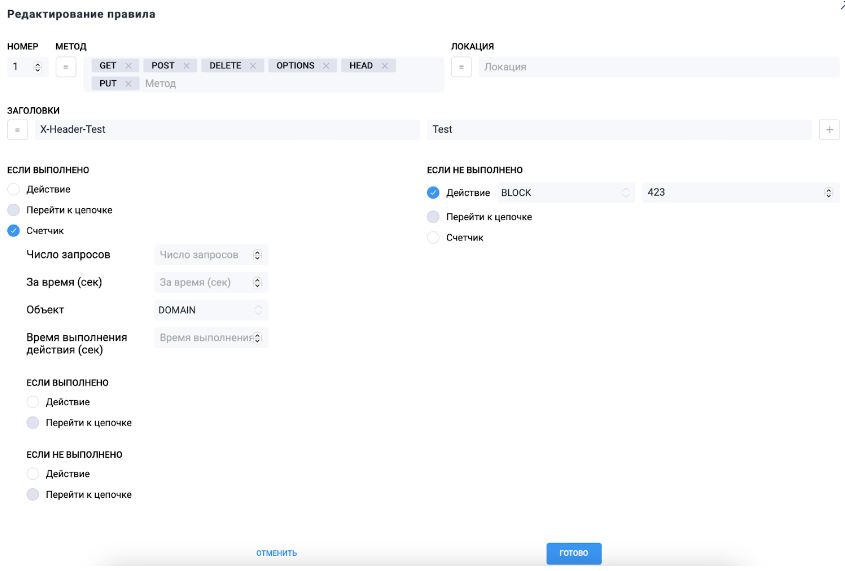
Task: Select Счетчик radio under ЕСЛИ НЕ ВЫПОЛНЕНО
Action: [433, 238]
